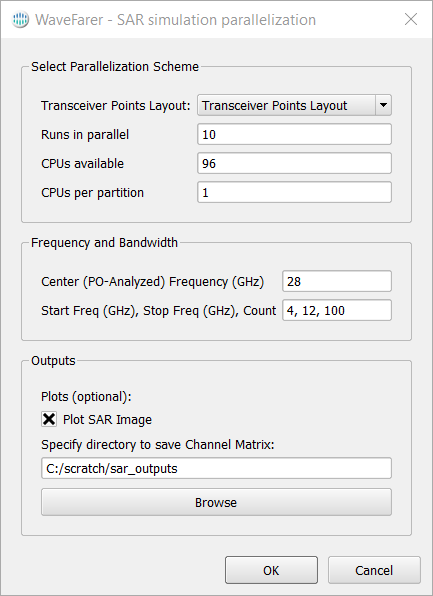Click the 'Transceiver Points Layout:' label

pyautogui.click(x=116, y=105)
